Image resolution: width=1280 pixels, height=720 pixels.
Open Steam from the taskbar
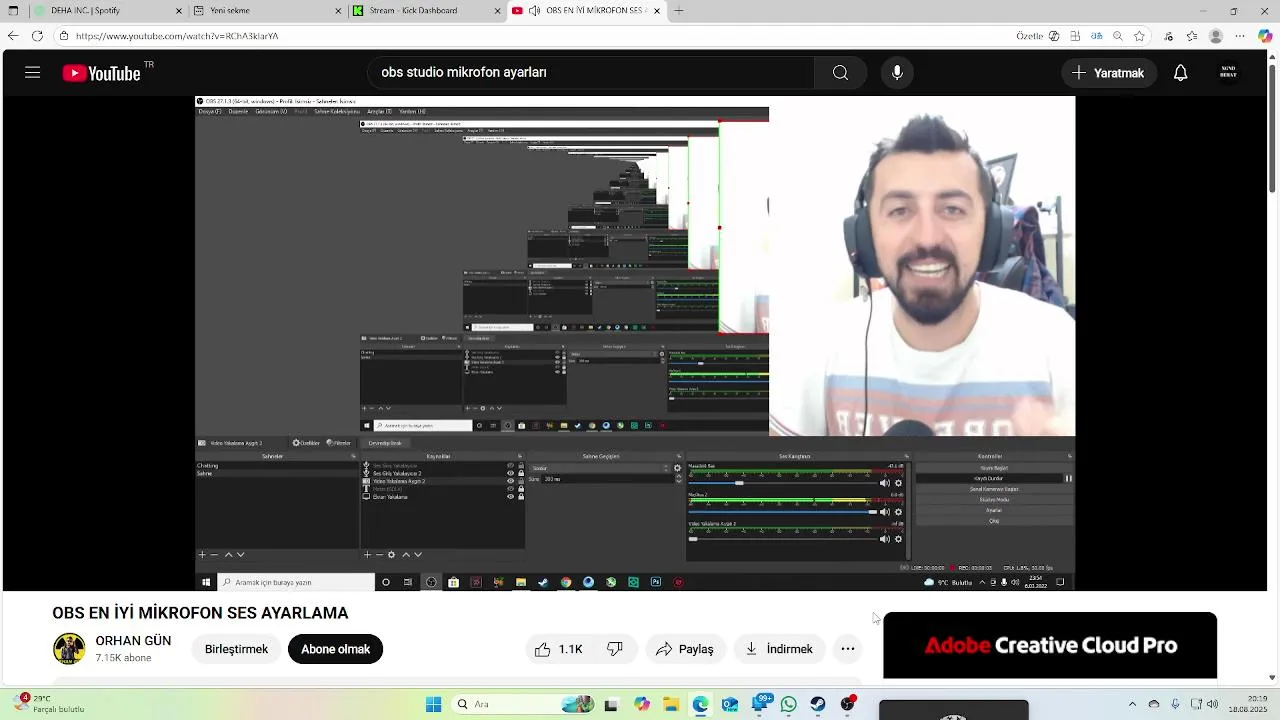coord(818,705)
